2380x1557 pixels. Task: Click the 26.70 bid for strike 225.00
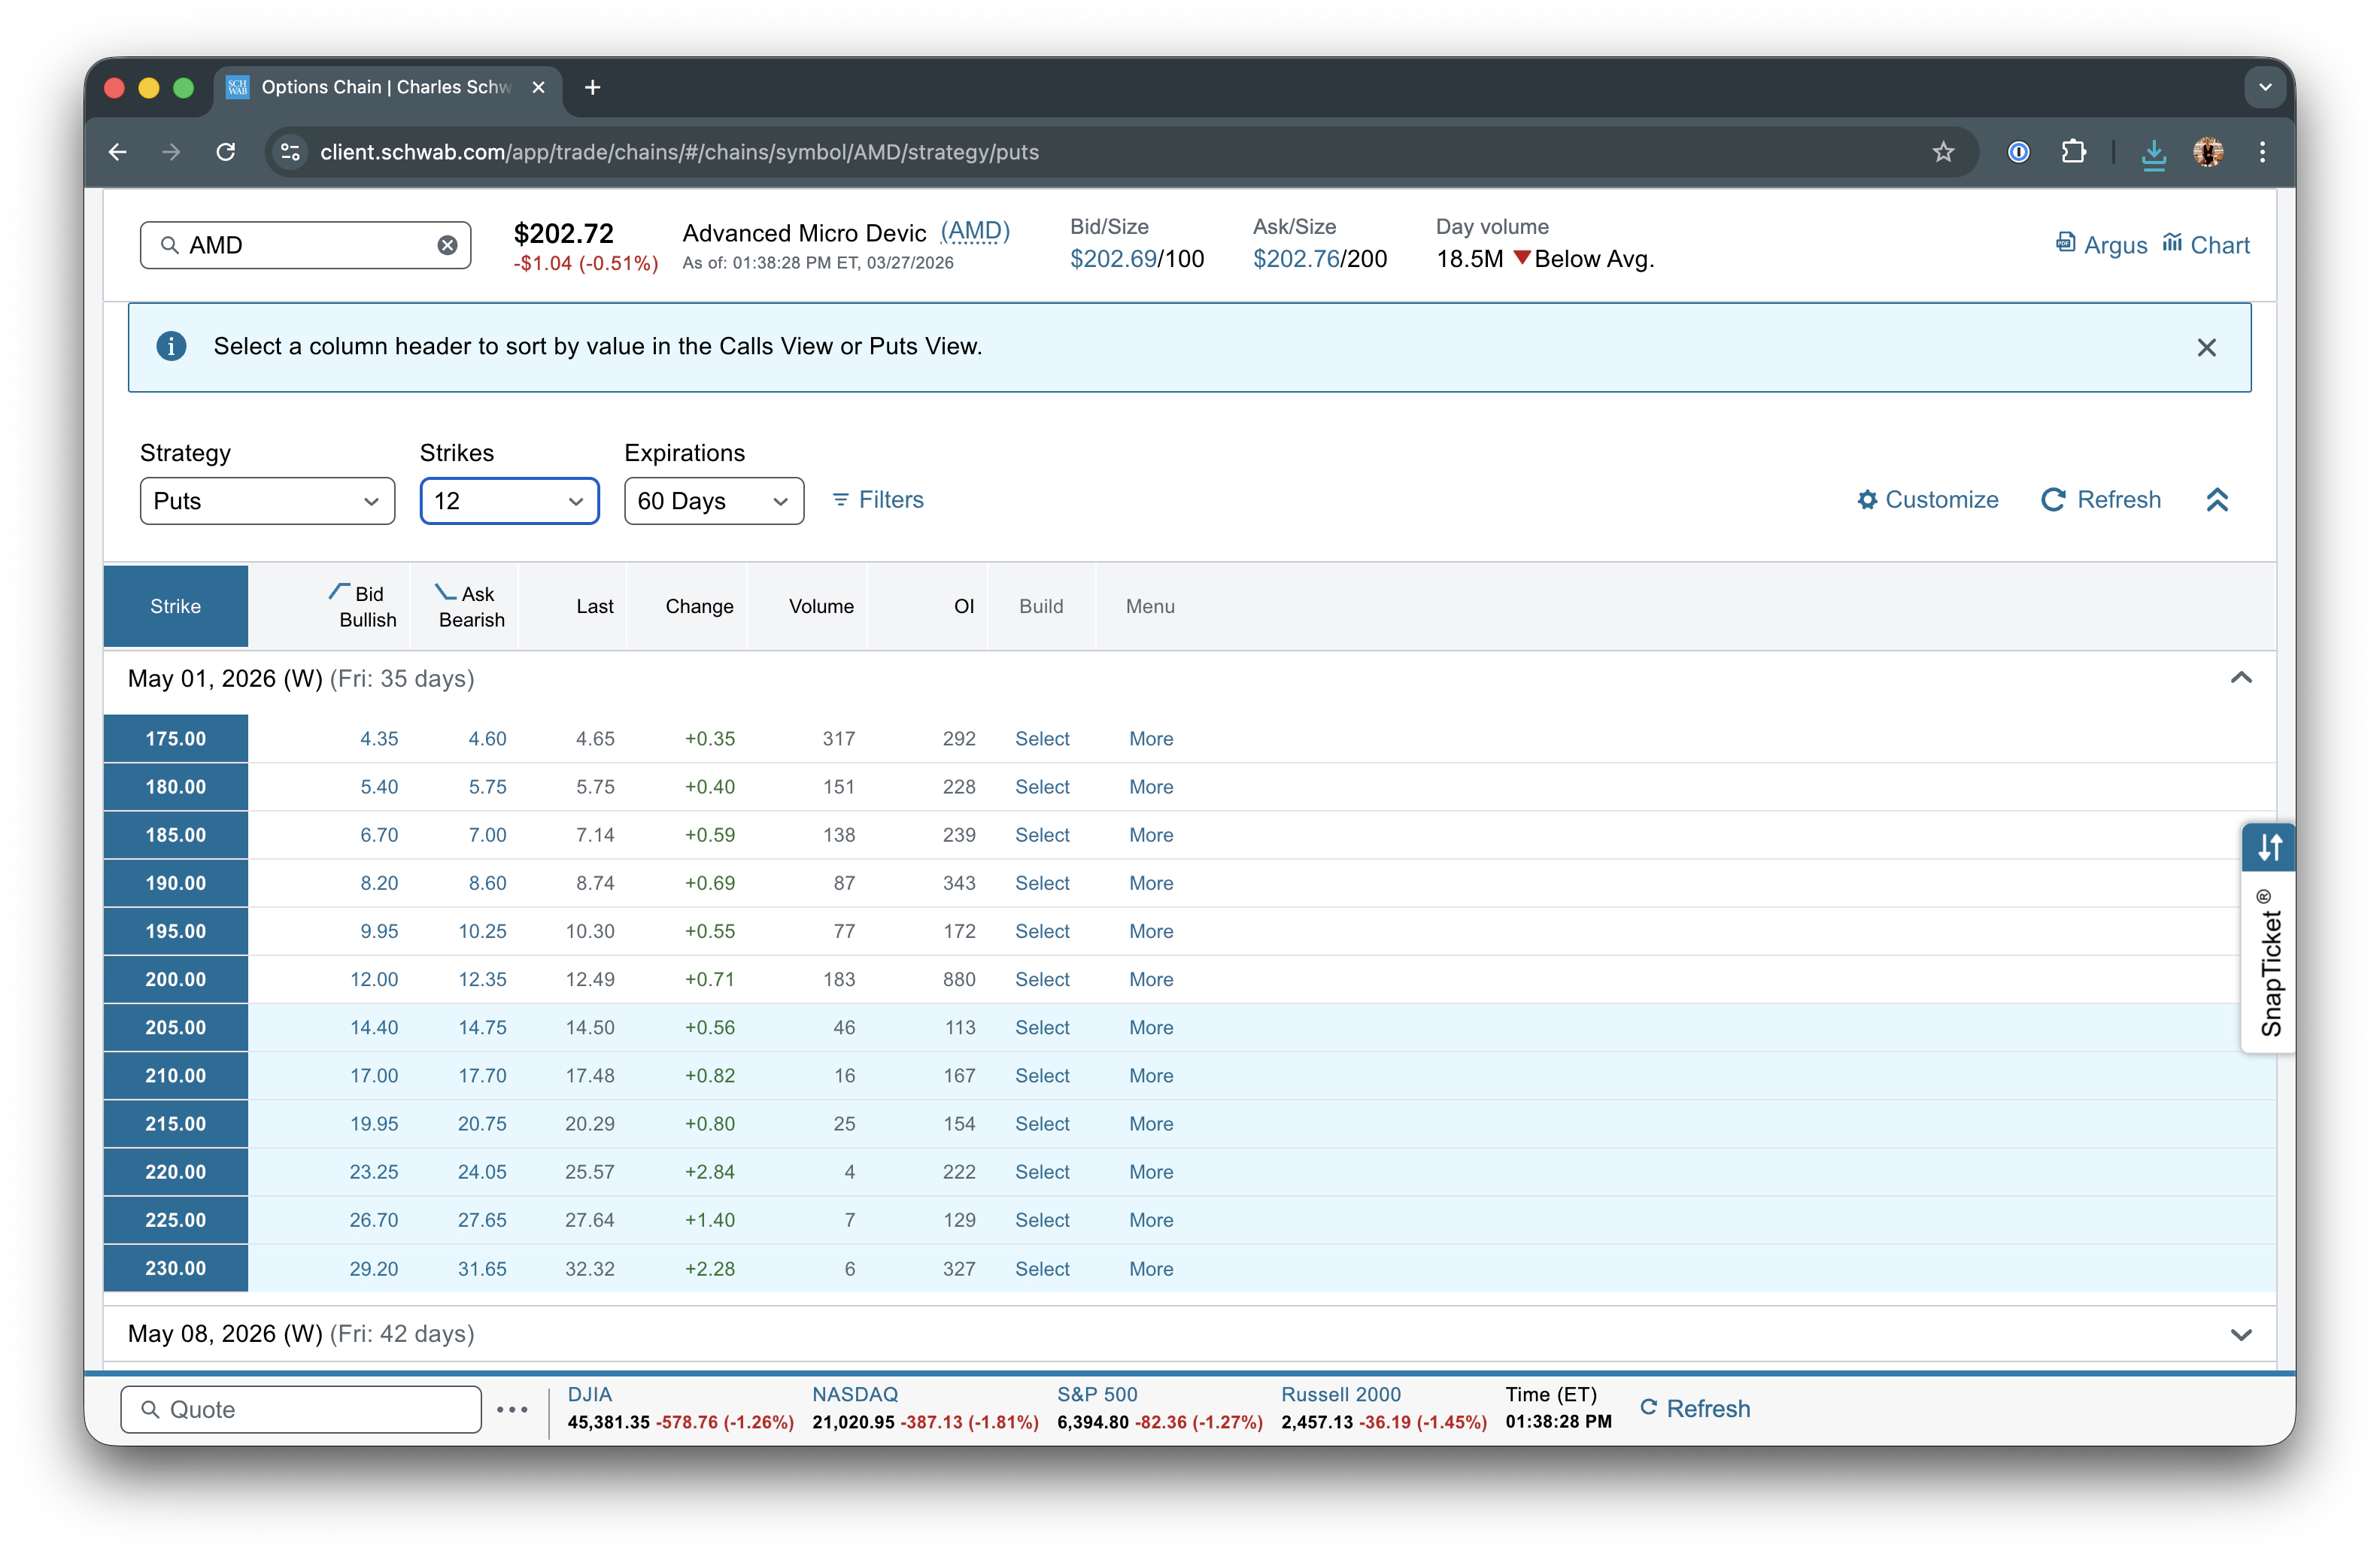pyautogui.click(x=374, y=1220)
